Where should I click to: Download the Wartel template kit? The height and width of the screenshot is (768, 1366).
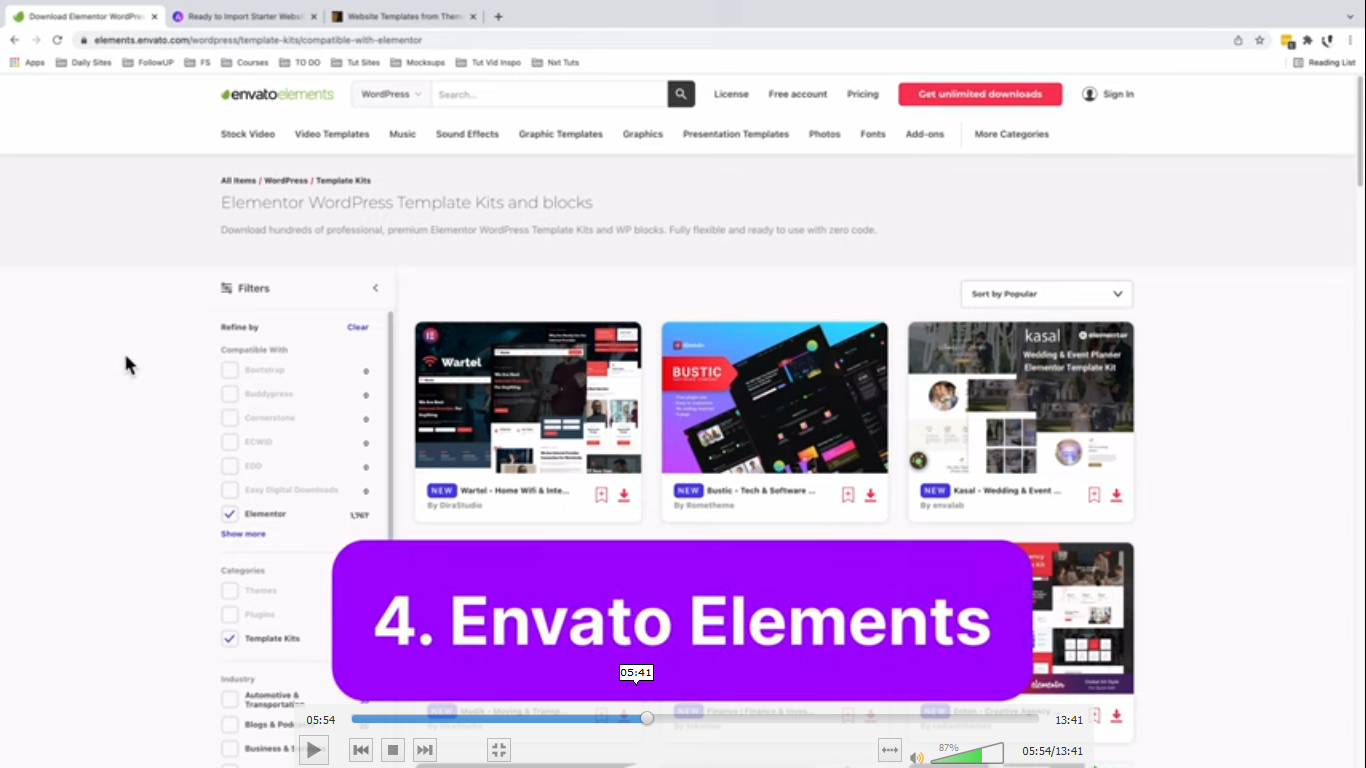click(x=624, y=495)
